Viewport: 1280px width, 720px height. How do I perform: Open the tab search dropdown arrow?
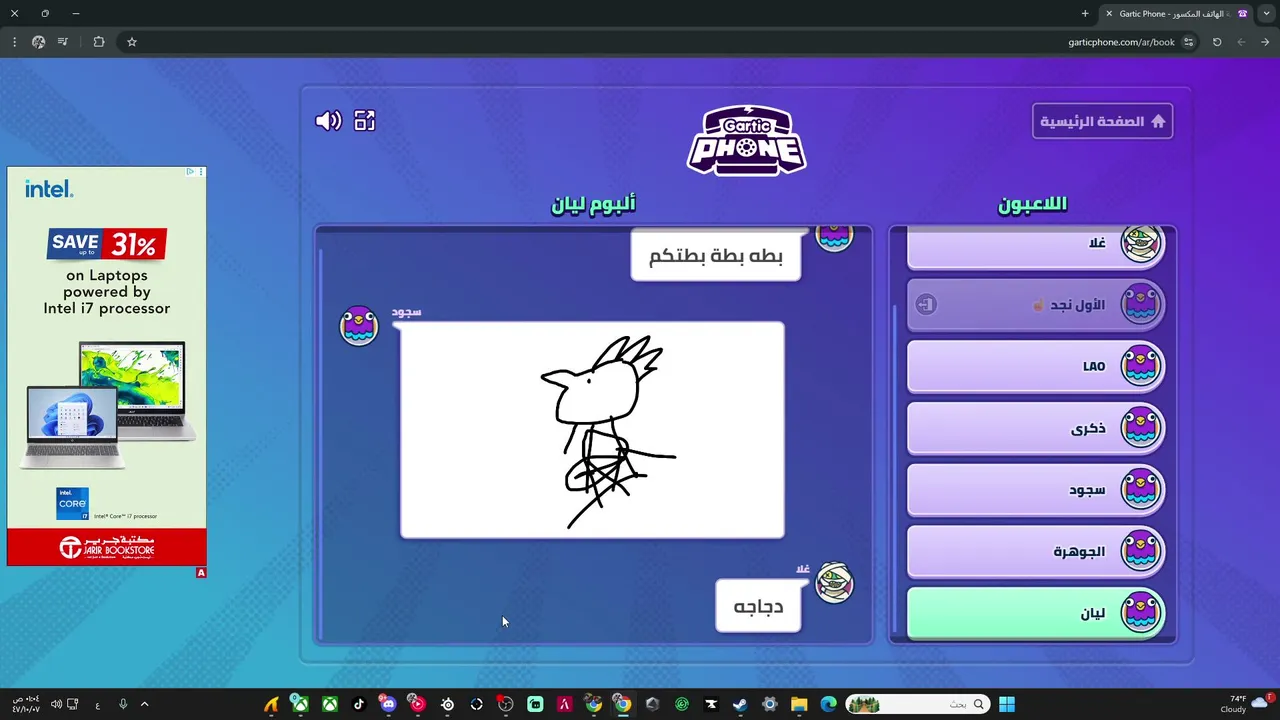[x=1267, y=14]
